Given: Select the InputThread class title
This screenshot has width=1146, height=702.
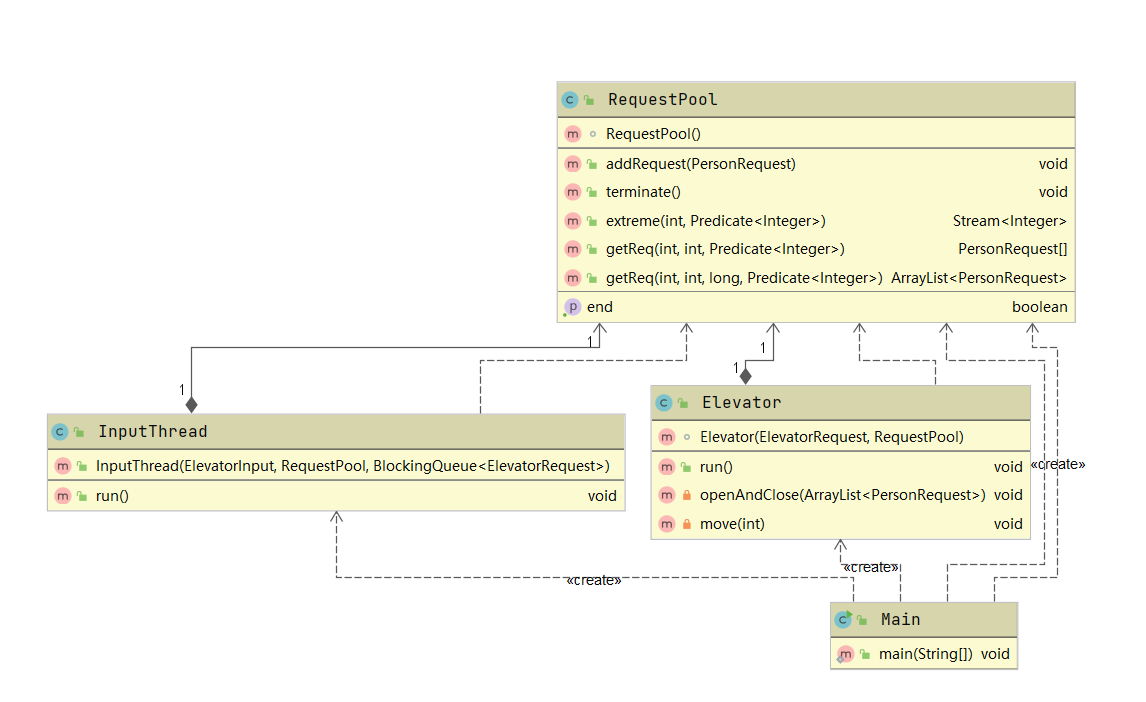Looking at the screenshot, I should point(153,432).
